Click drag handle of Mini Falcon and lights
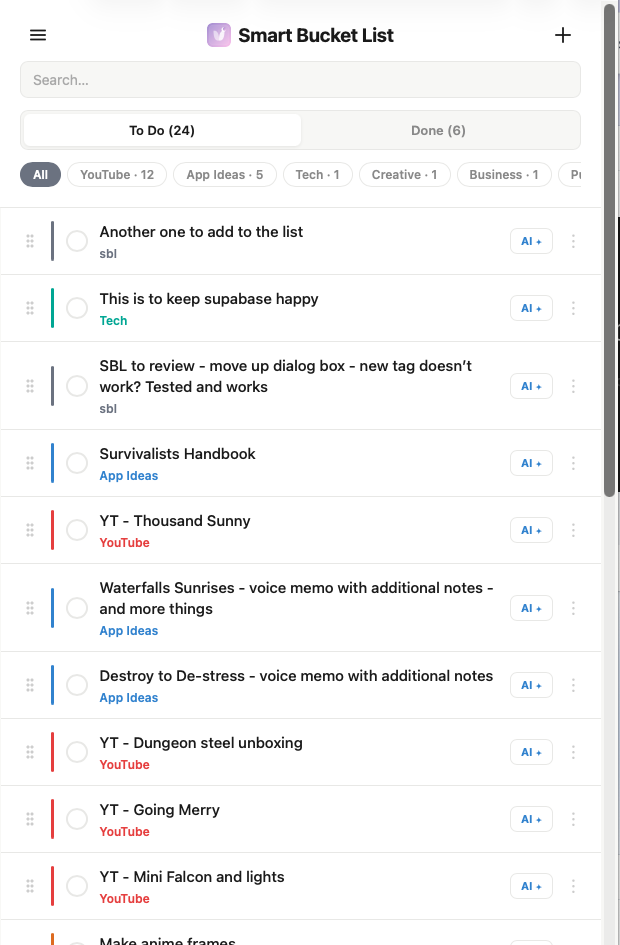Image resolution: width=620 pixels, height=945 pixels. click(x=30, y=885)
